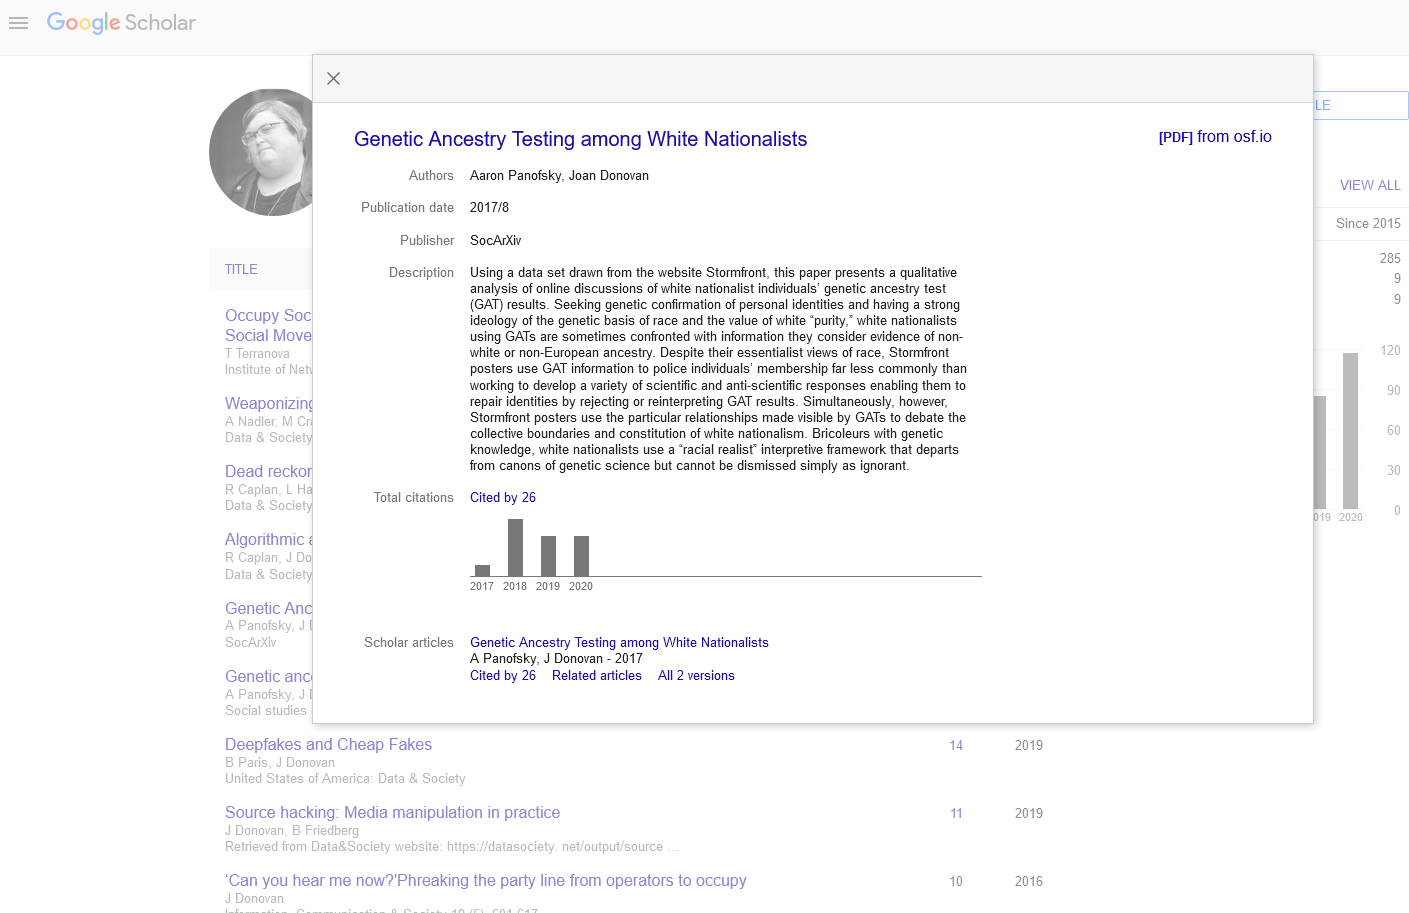1409x913 pixels.
Task: Click the 'J Donovan, B Friedberg' author line
Action: coord(292,830)
